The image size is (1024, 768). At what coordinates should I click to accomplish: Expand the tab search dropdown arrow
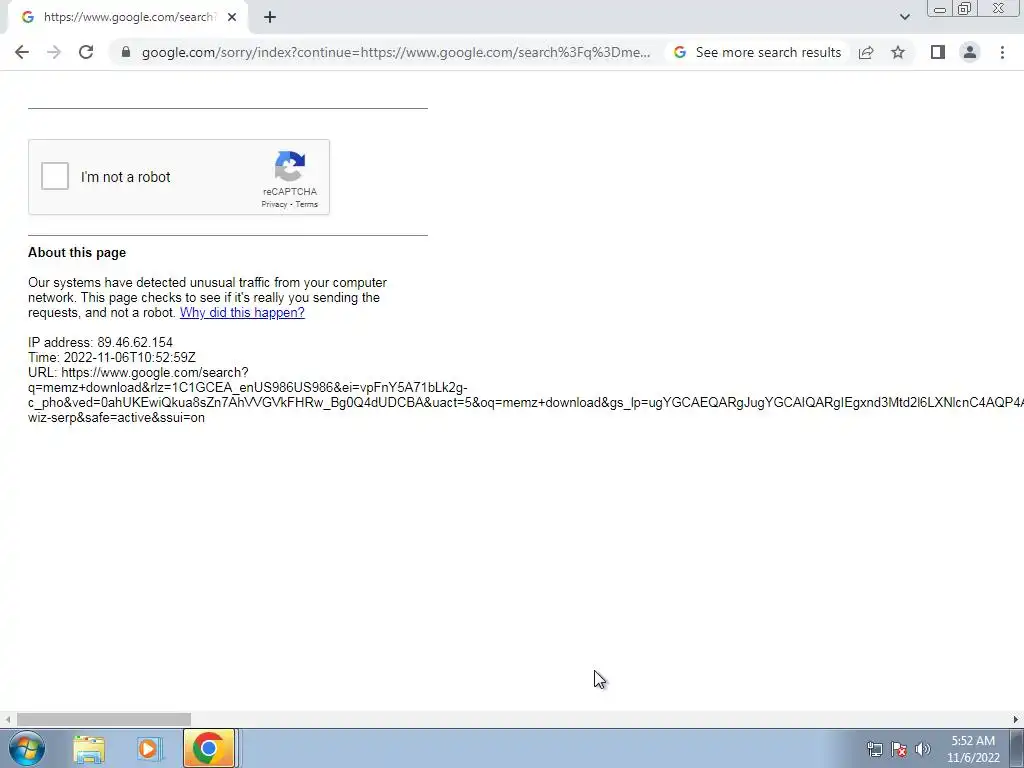coord(904,17)
